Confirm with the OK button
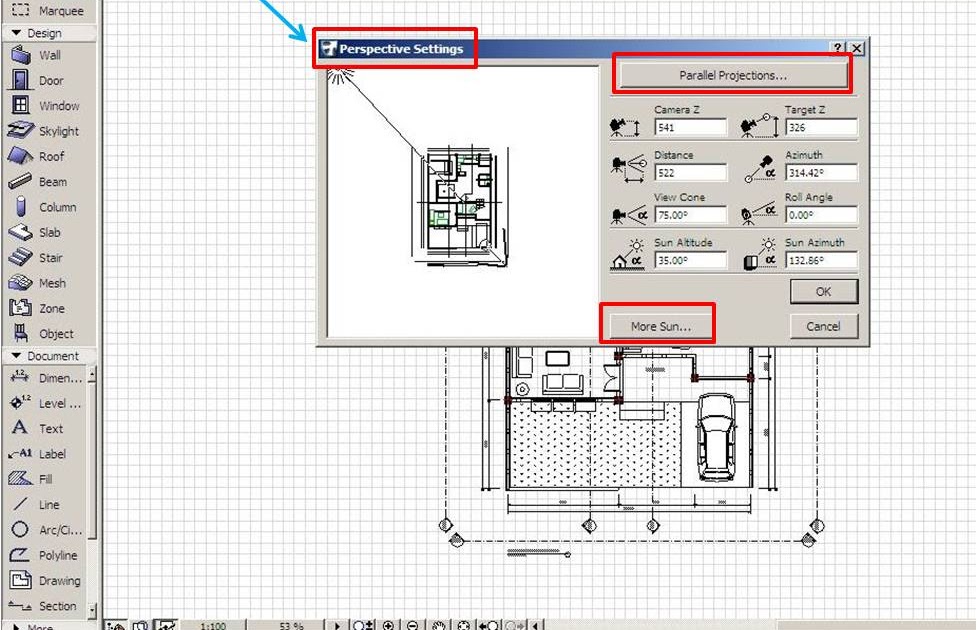This screenshot has width=977, height=630. coord(823,291)
